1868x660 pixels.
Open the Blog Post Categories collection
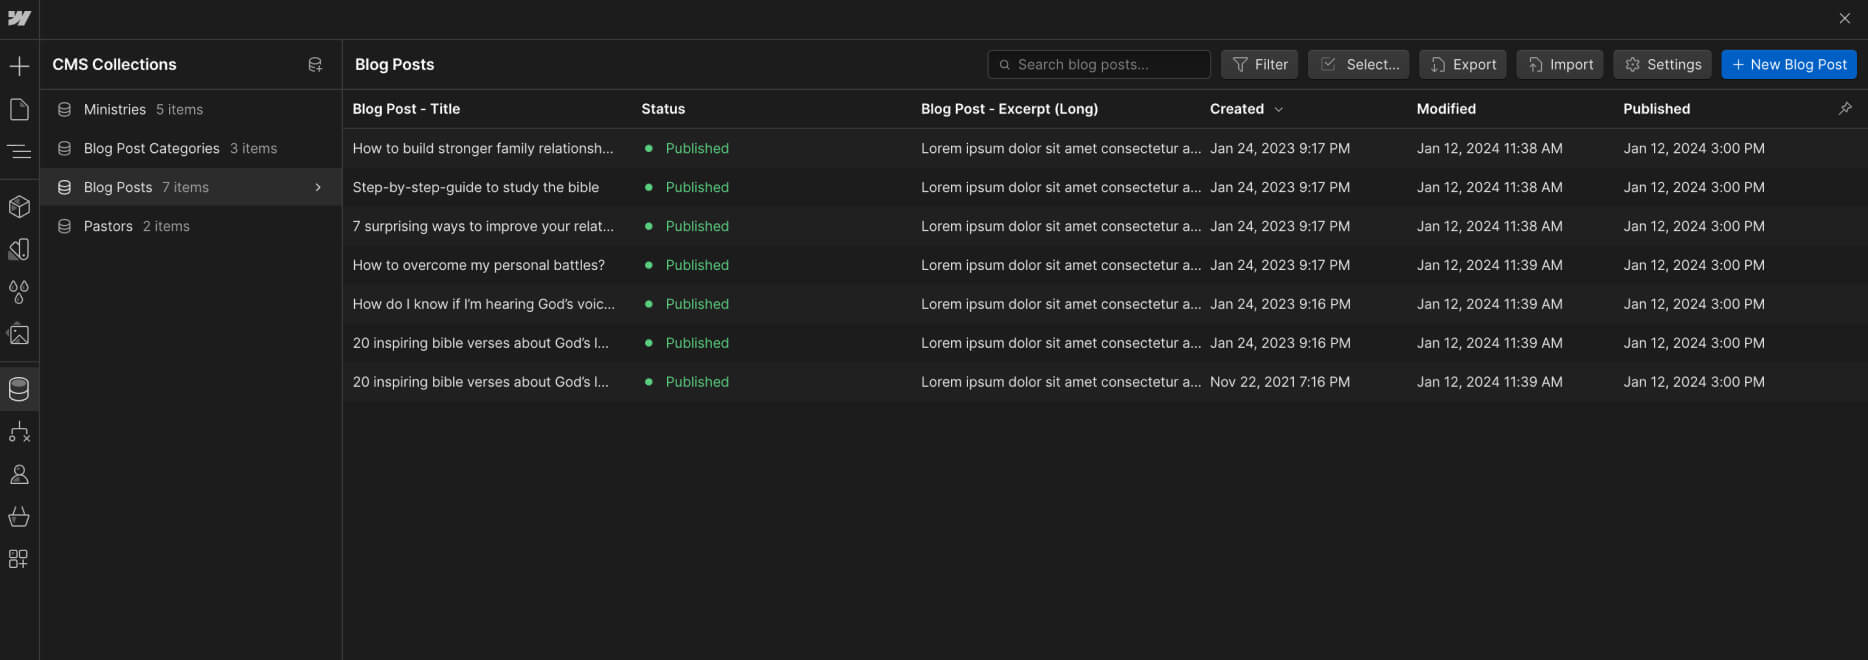(x=191, y=148)
